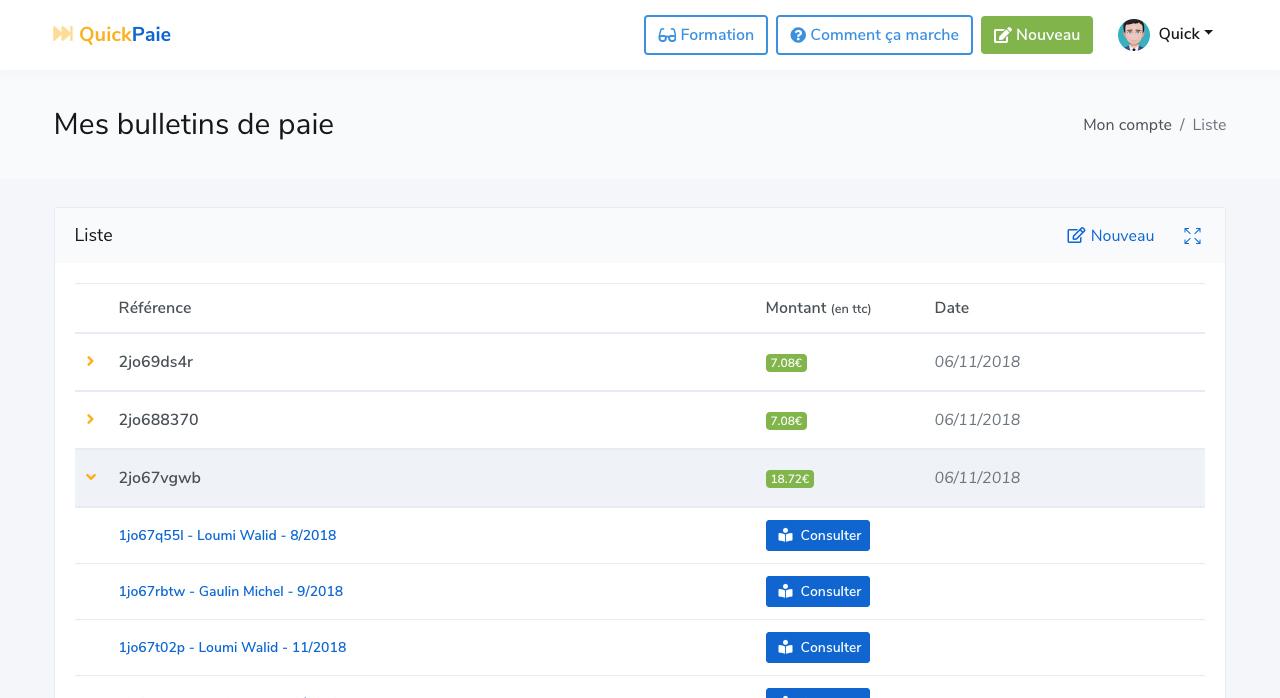Open Comment ça marche help
This screenshot has width=1280, height=698.
[874, 35]
